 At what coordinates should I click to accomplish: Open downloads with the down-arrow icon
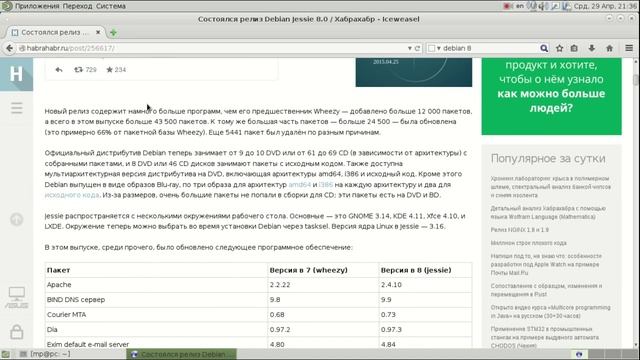tap(591, 48)
